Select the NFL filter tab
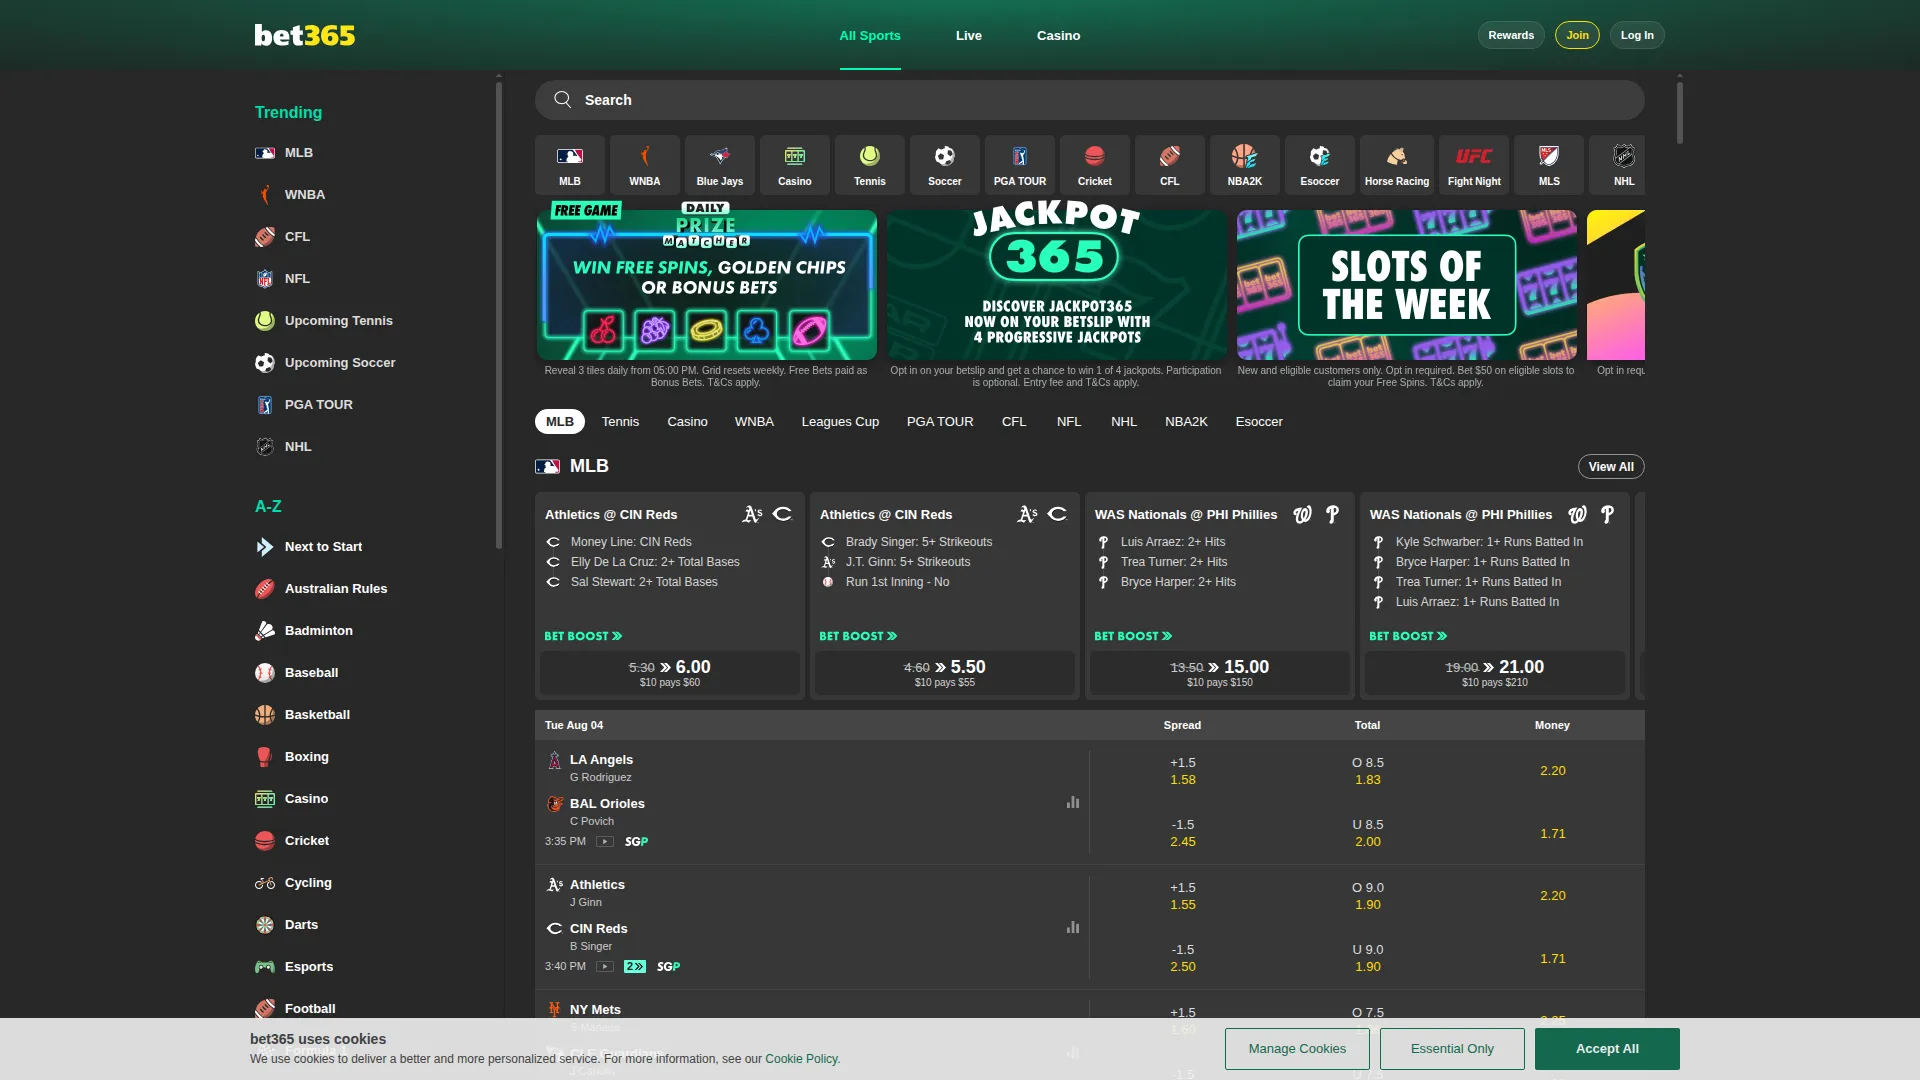The width and height of the screenshot is (1920, 1080). pos(1069,422)
